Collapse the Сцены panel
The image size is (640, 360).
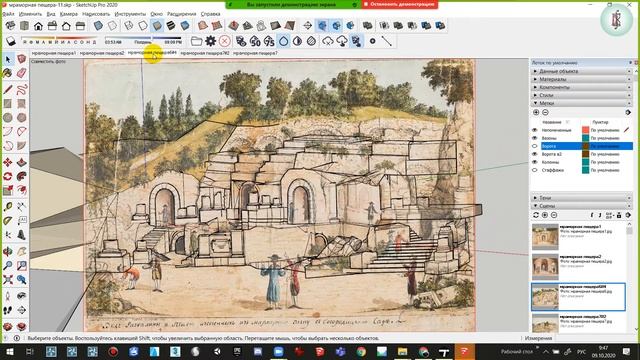point(581,206)
